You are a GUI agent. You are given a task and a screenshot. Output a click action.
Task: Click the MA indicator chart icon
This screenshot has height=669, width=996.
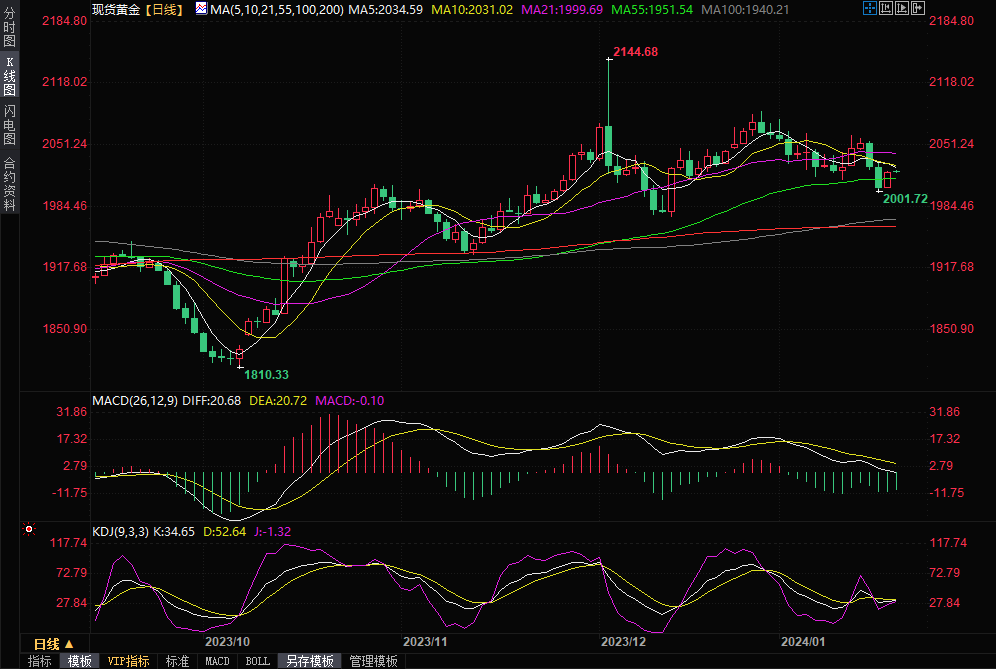point(201,9)
